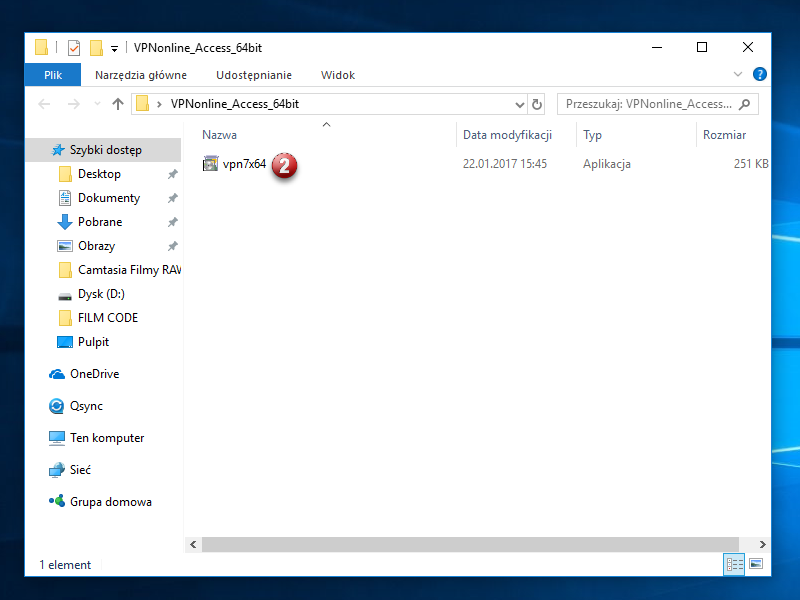The height and width of the screenshot is (600, 800).
Task: Click the Grupa domowa homegroup icon
Action: [57, 501]
